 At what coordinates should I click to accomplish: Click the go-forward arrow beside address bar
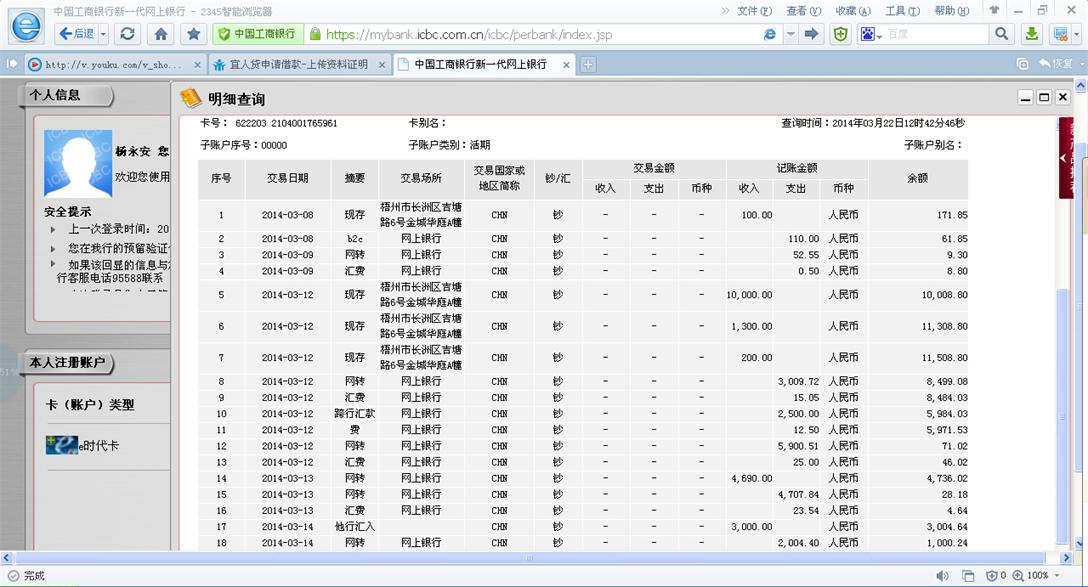[x=812, y=34]
